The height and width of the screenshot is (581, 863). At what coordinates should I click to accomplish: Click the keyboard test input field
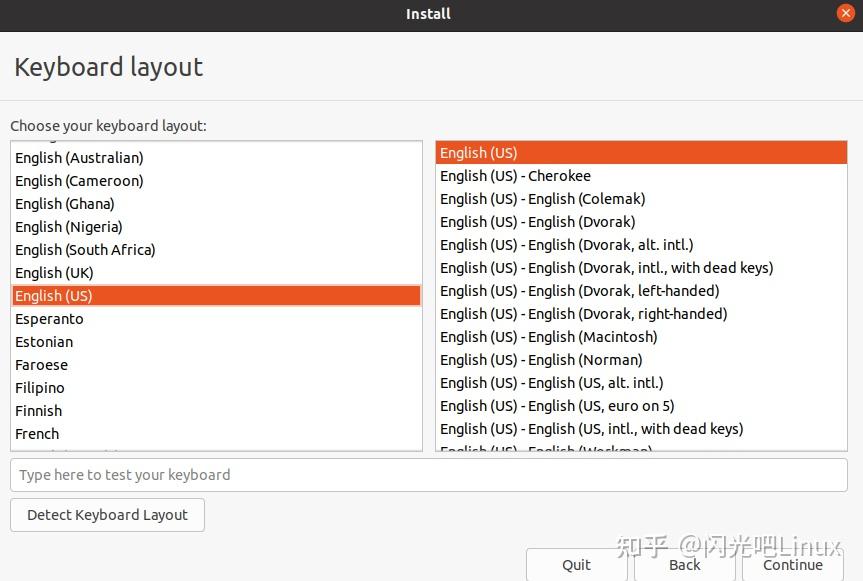[428, 475]
